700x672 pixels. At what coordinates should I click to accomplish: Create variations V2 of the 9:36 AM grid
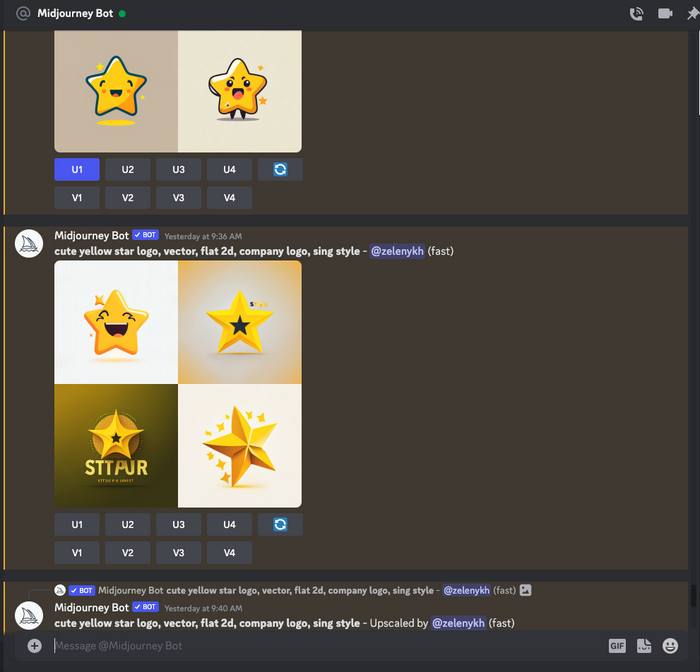pyautogui.click(x=128, y=553)
